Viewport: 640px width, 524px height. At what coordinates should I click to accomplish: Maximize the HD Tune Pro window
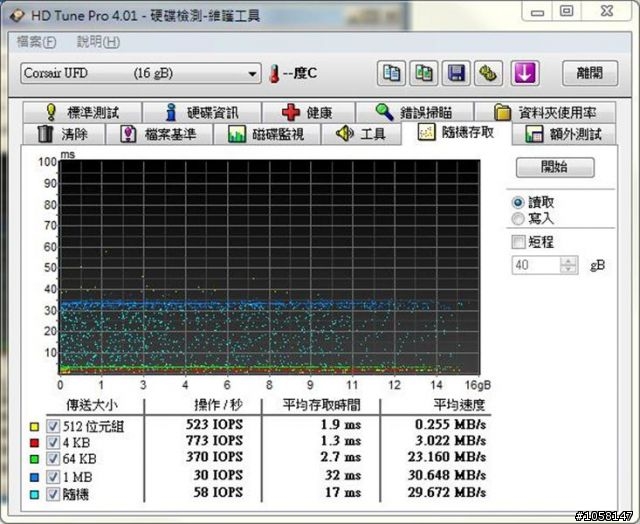[x=567, y=11]
